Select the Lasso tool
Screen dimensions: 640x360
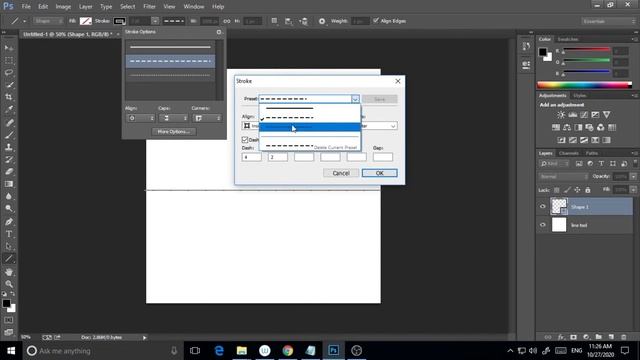pyautogui.click(x=9, y=73)
